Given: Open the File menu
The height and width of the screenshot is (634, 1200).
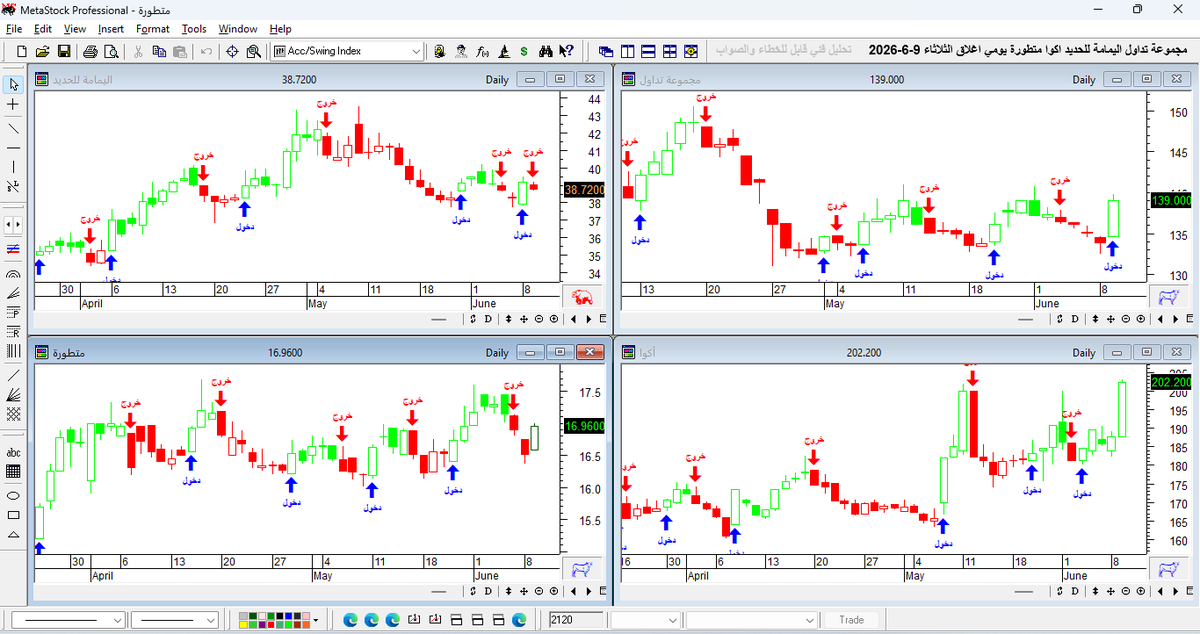Looking at the screenshot, I should coord(14,29).
